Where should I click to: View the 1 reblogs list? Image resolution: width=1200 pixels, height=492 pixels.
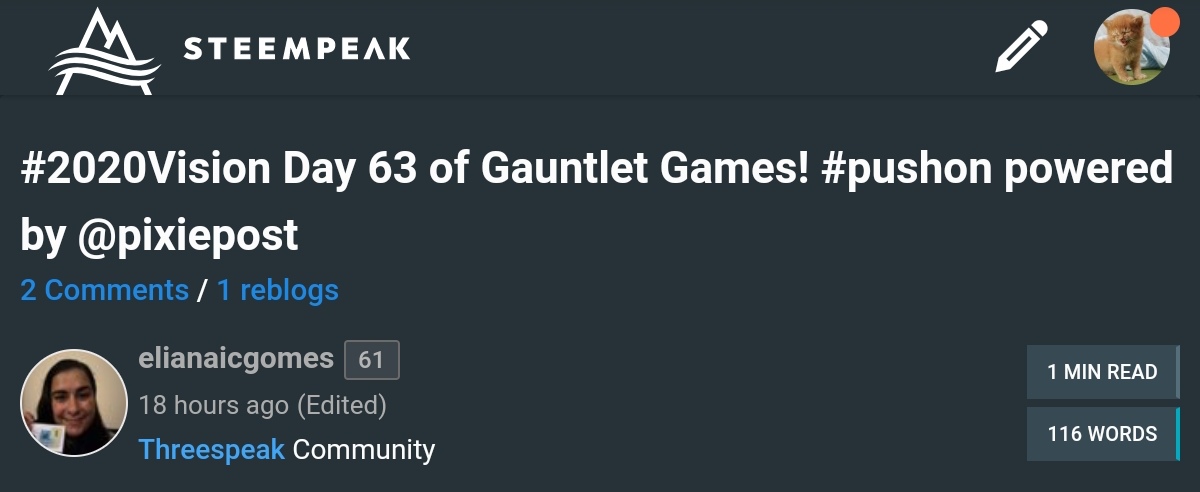coord(277,290)
